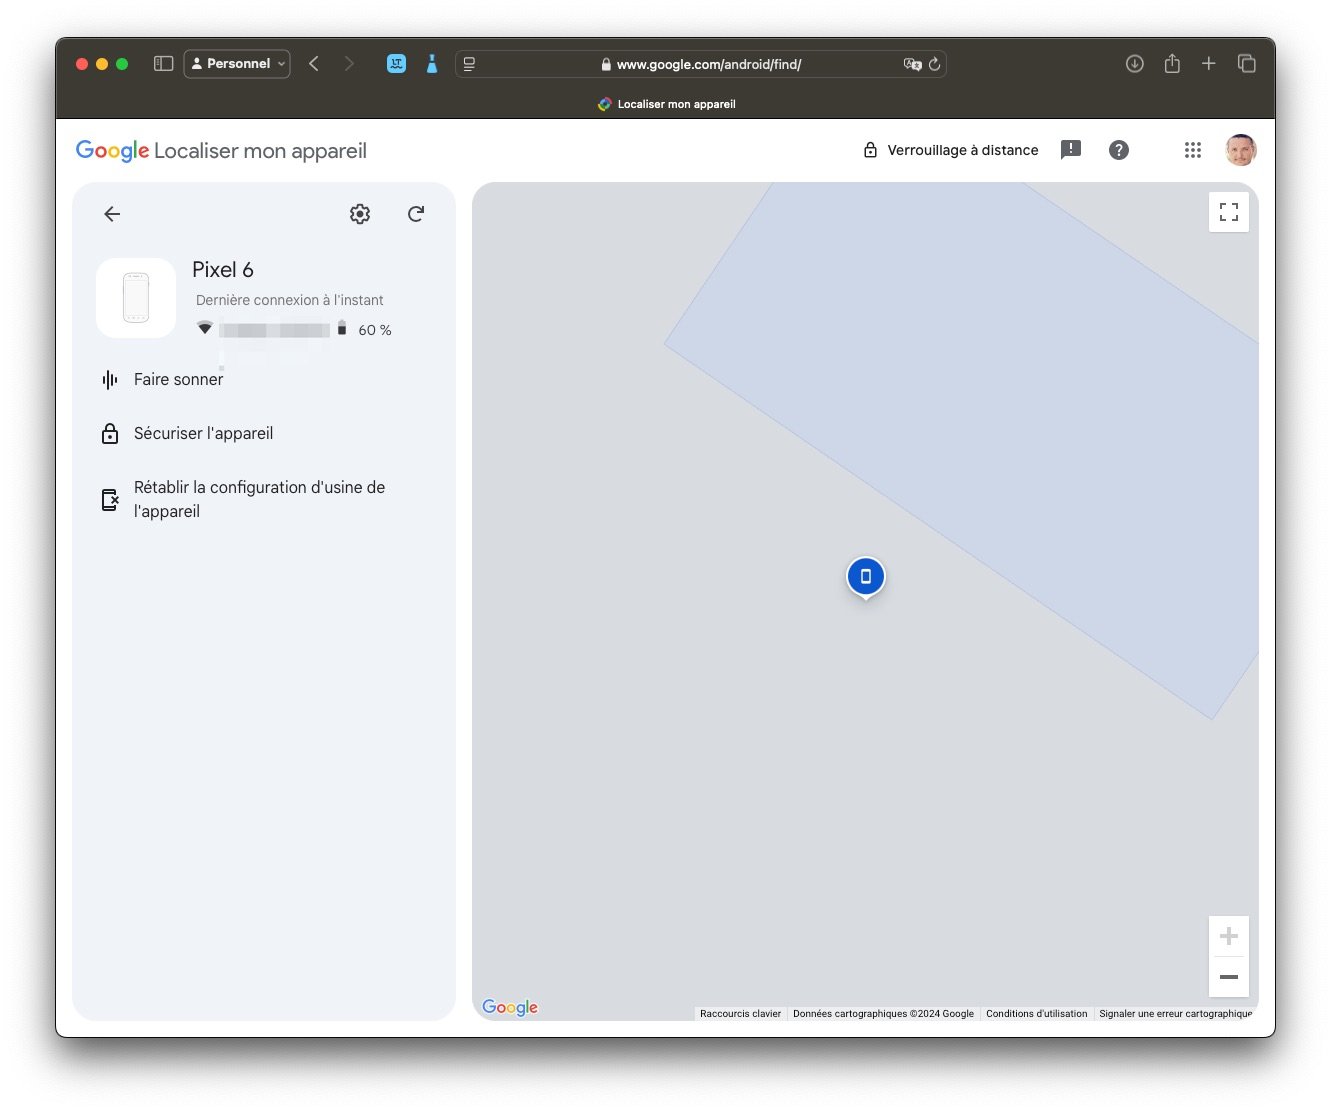The height and width of the screenshot is (1111, 1331).
Task: Click the device marker on the map
Action: click(866, 577)
